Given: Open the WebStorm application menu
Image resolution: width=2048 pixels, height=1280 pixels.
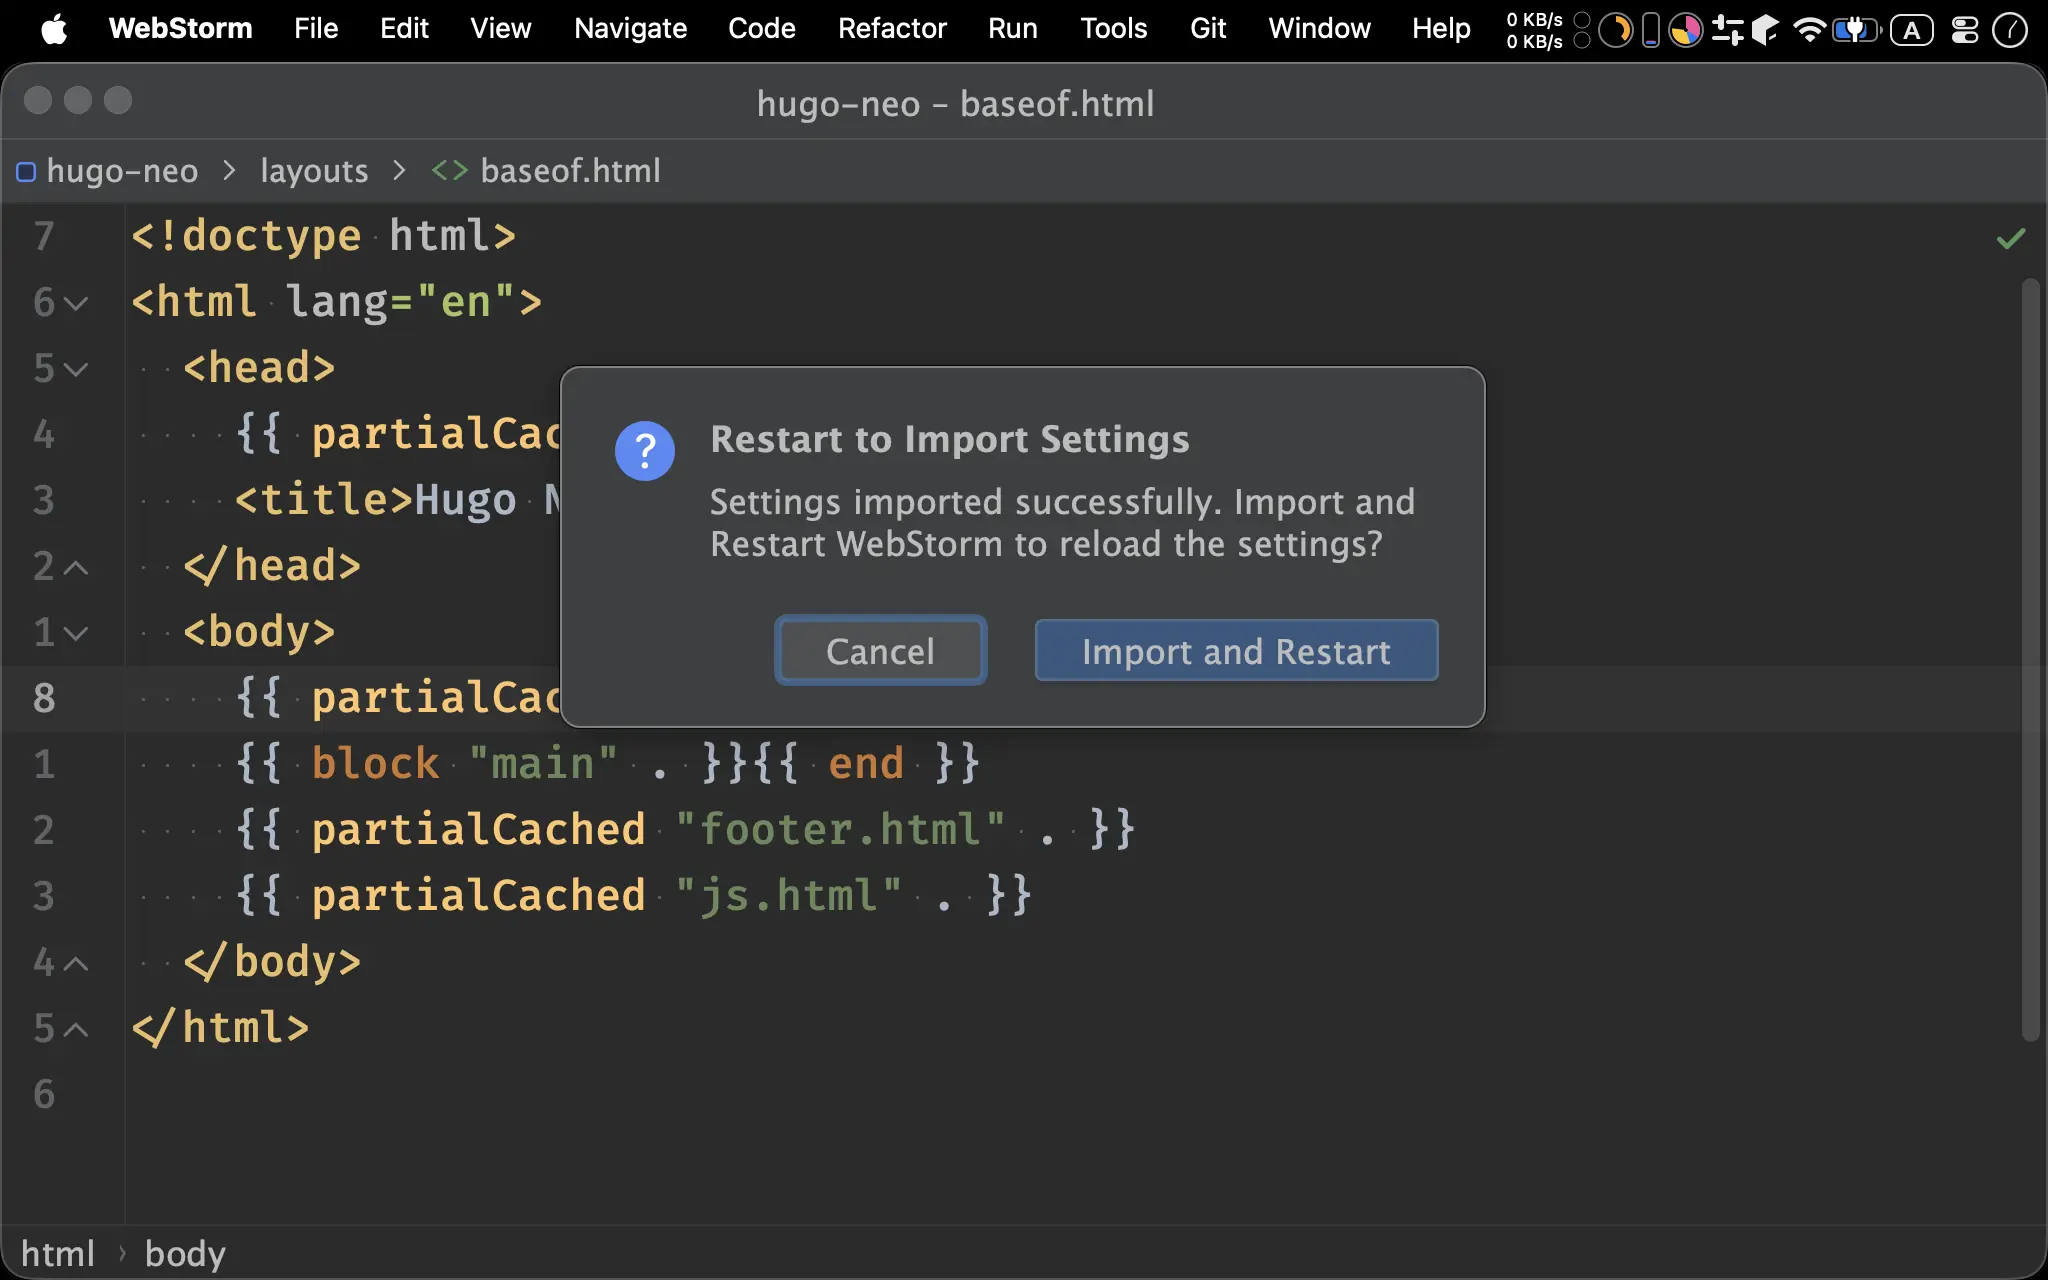Looking at the screenshot, I should point(180,28).
